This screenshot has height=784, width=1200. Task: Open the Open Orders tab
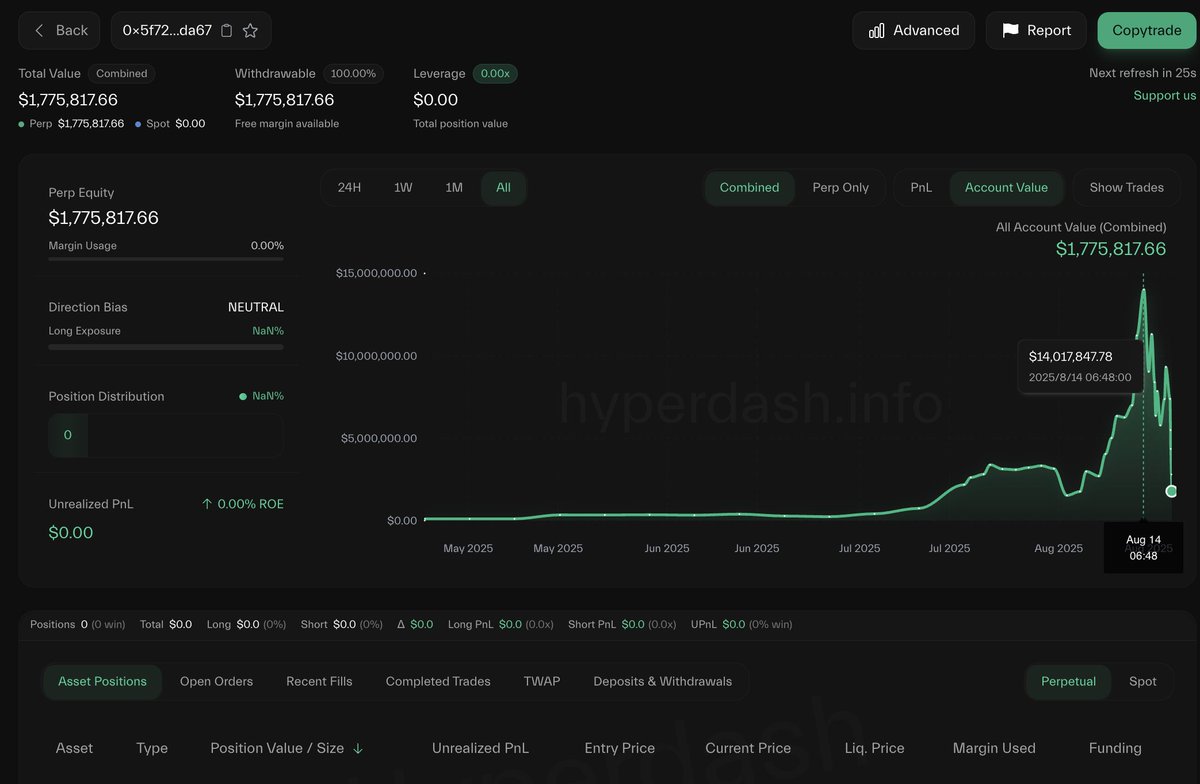216,681
